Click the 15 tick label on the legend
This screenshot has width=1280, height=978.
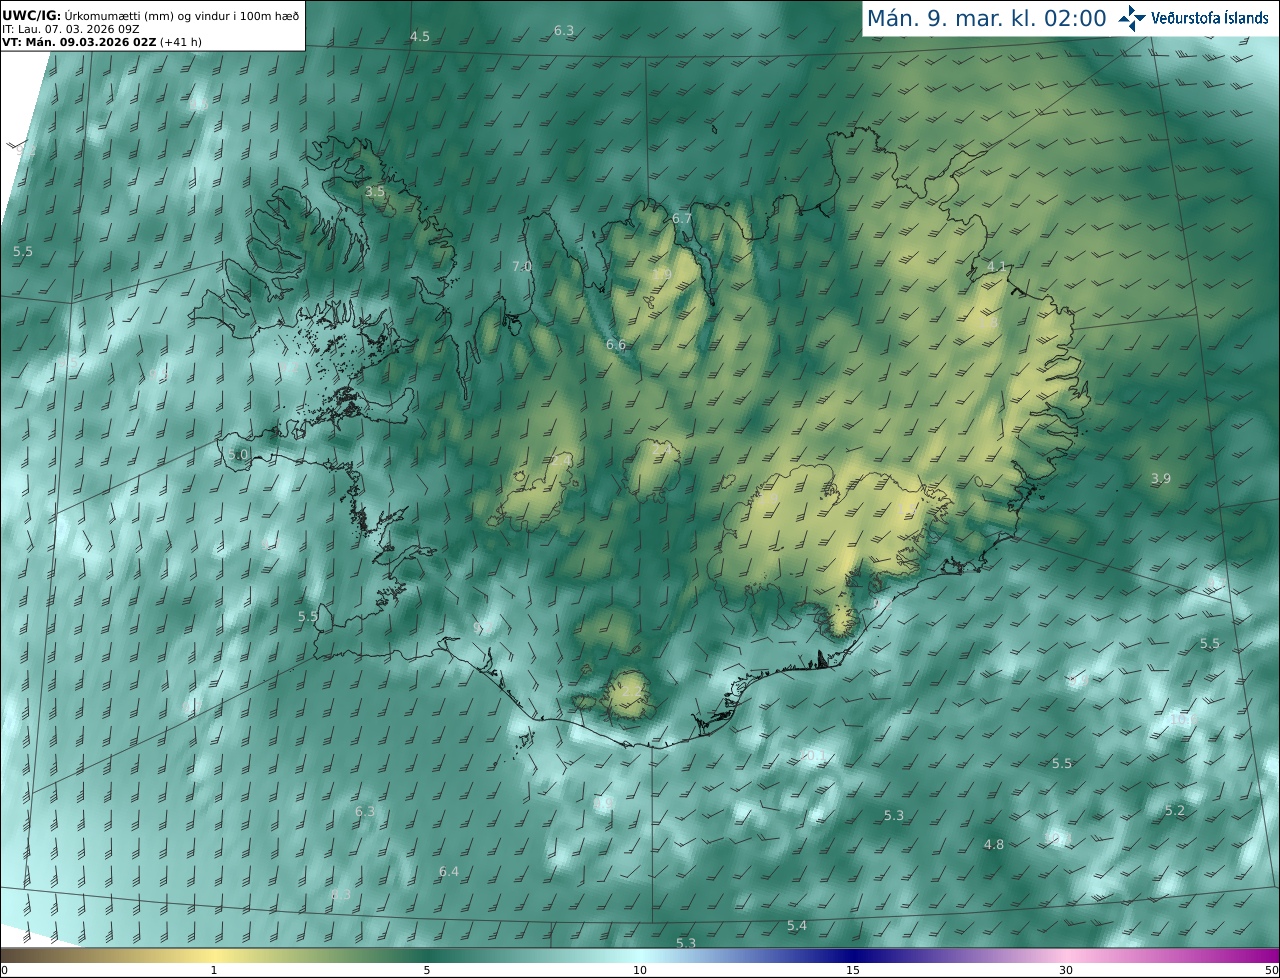coord(853,970)
